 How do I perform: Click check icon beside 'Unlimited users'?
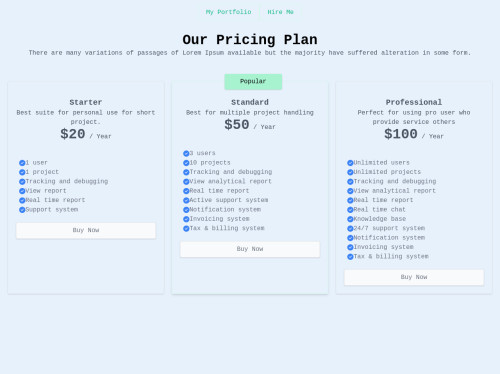[x=350, y=163]
